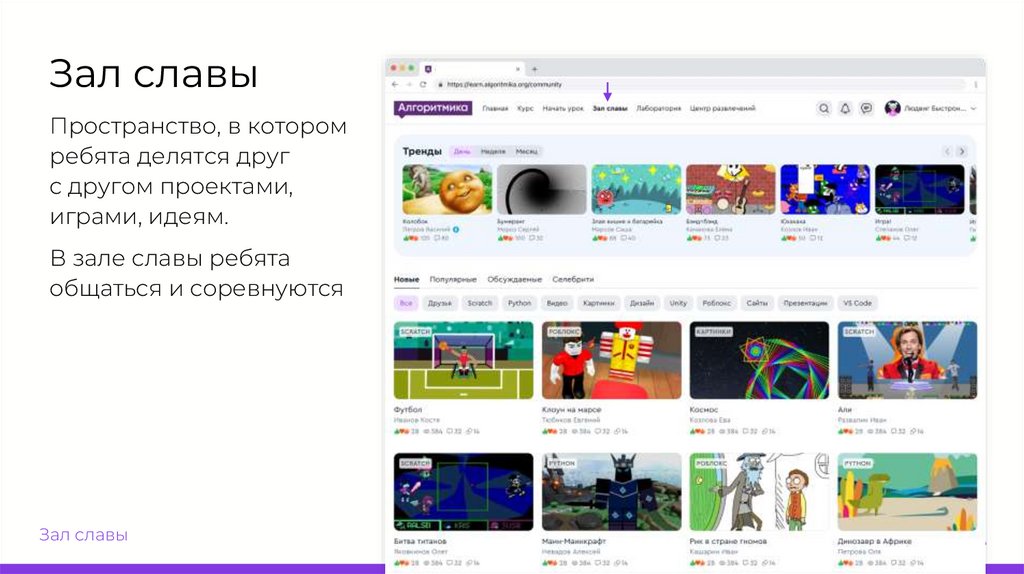Viewport: 1024px width, 574px height.
Task: Select the Друзья filter chip
Action: click(440, 303)
